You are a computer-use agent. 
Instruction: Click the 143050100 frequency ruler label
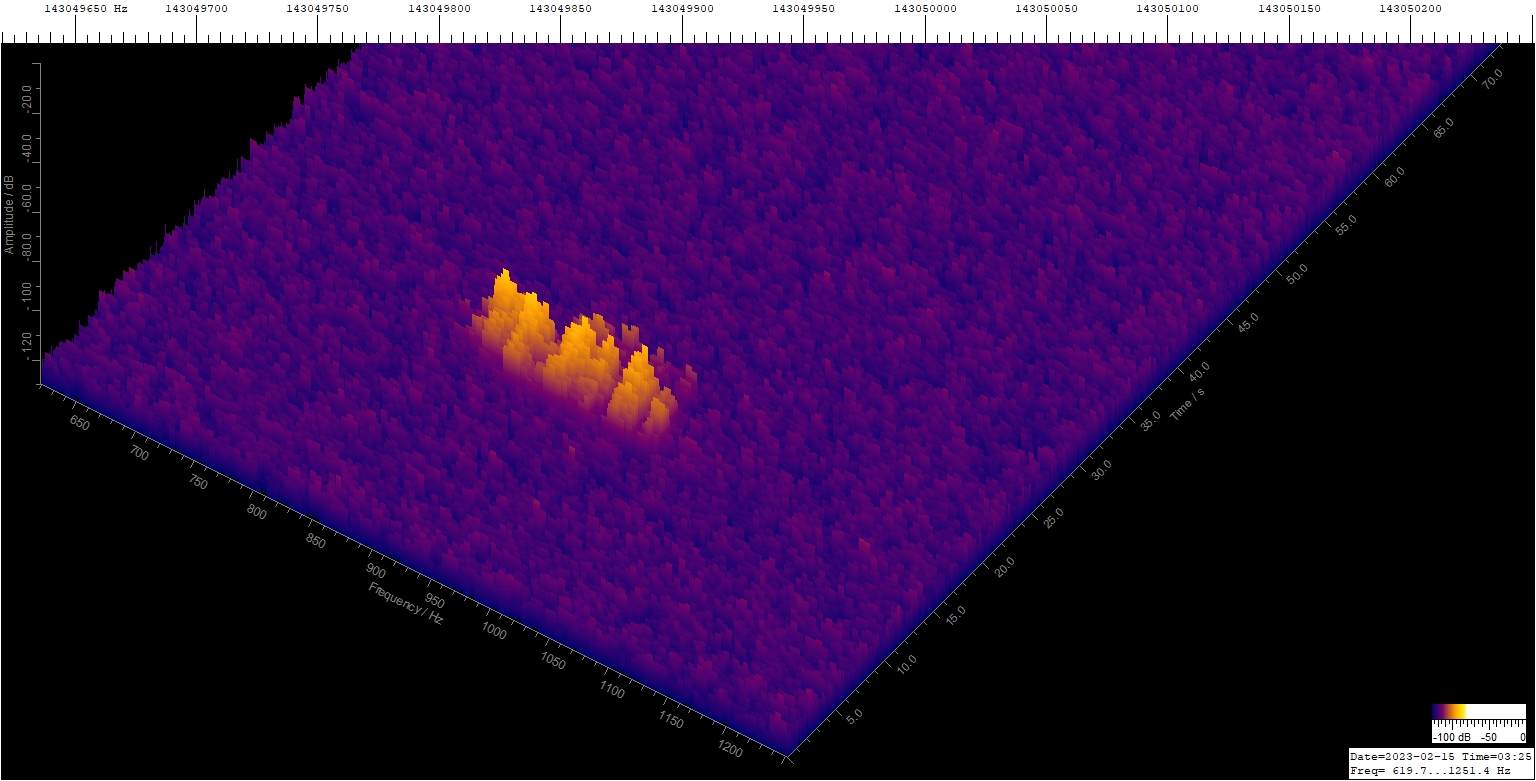tap(1168, 9)
